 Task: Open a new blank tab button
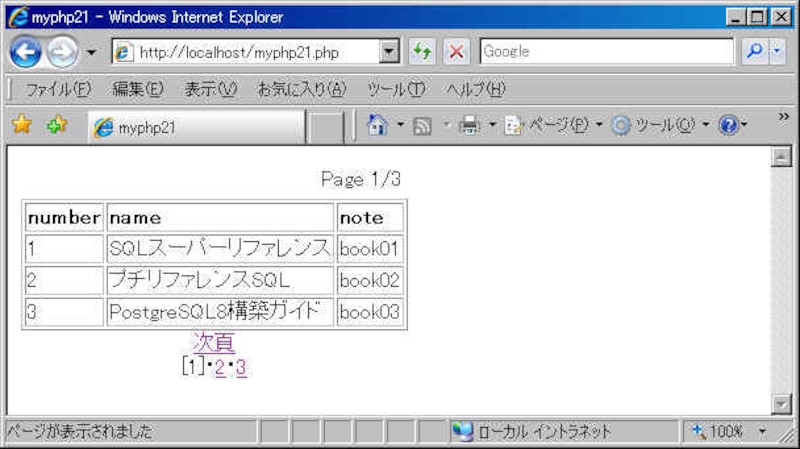[327, 127]
